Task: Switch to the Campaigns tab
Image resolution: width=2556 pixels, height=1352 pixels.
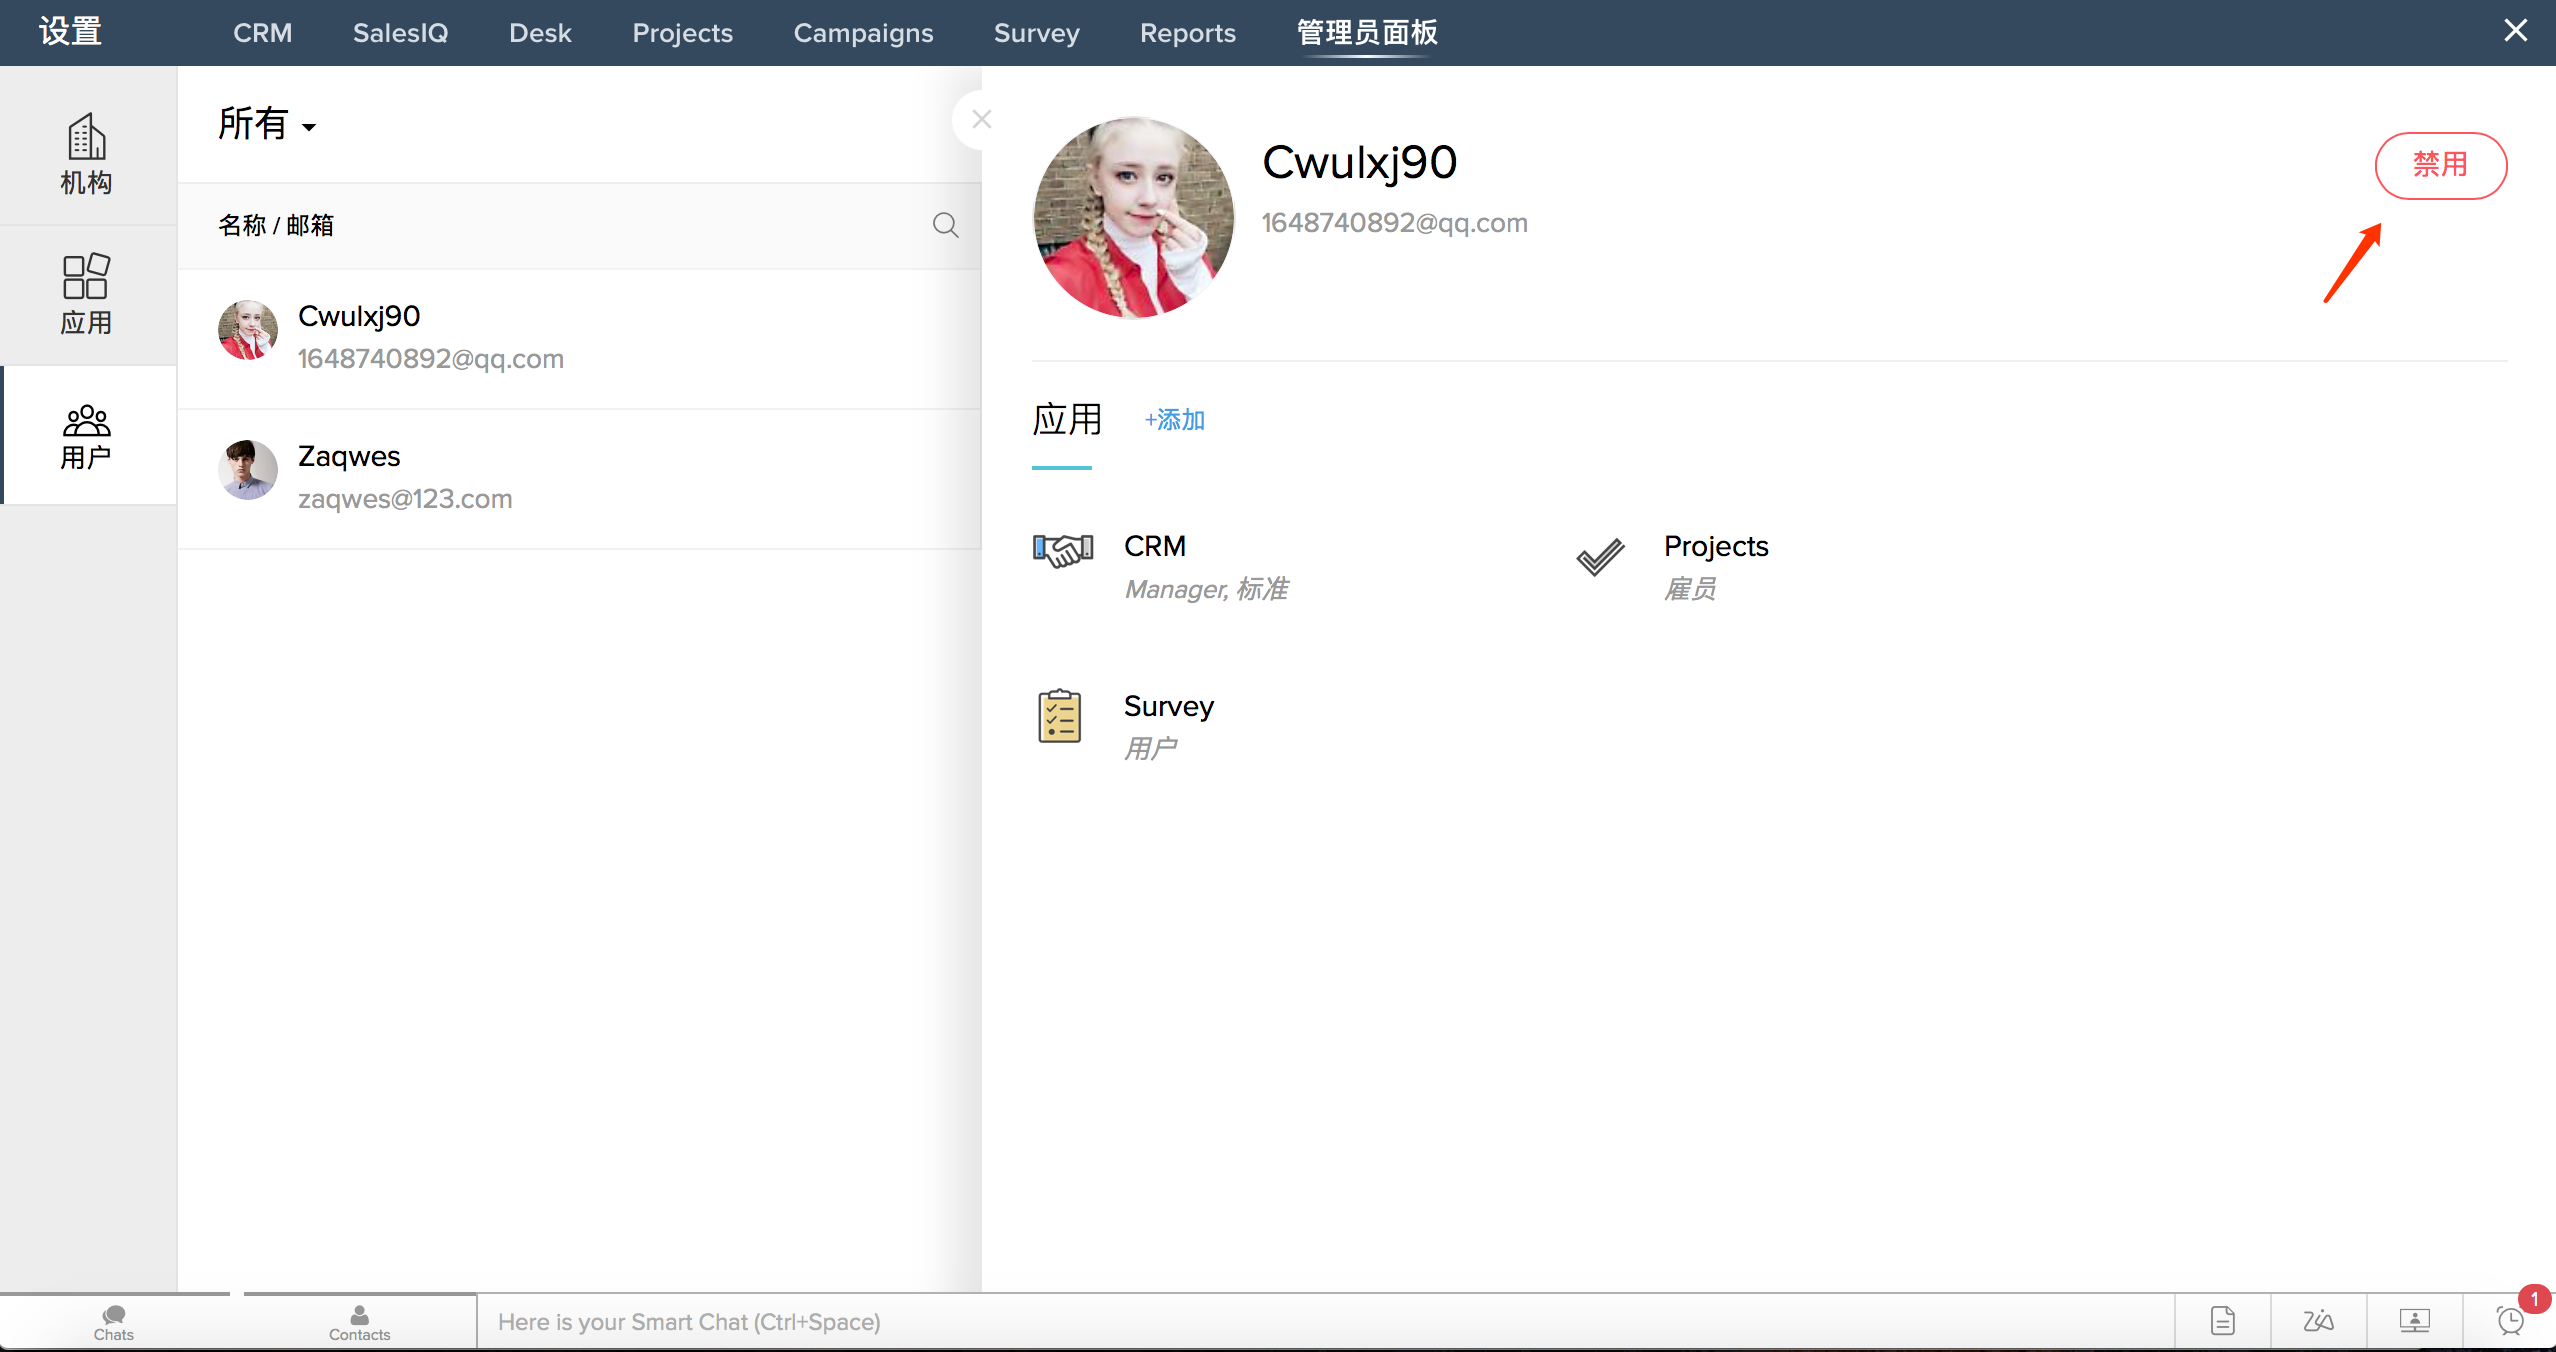Action: [x=863, y=33]
